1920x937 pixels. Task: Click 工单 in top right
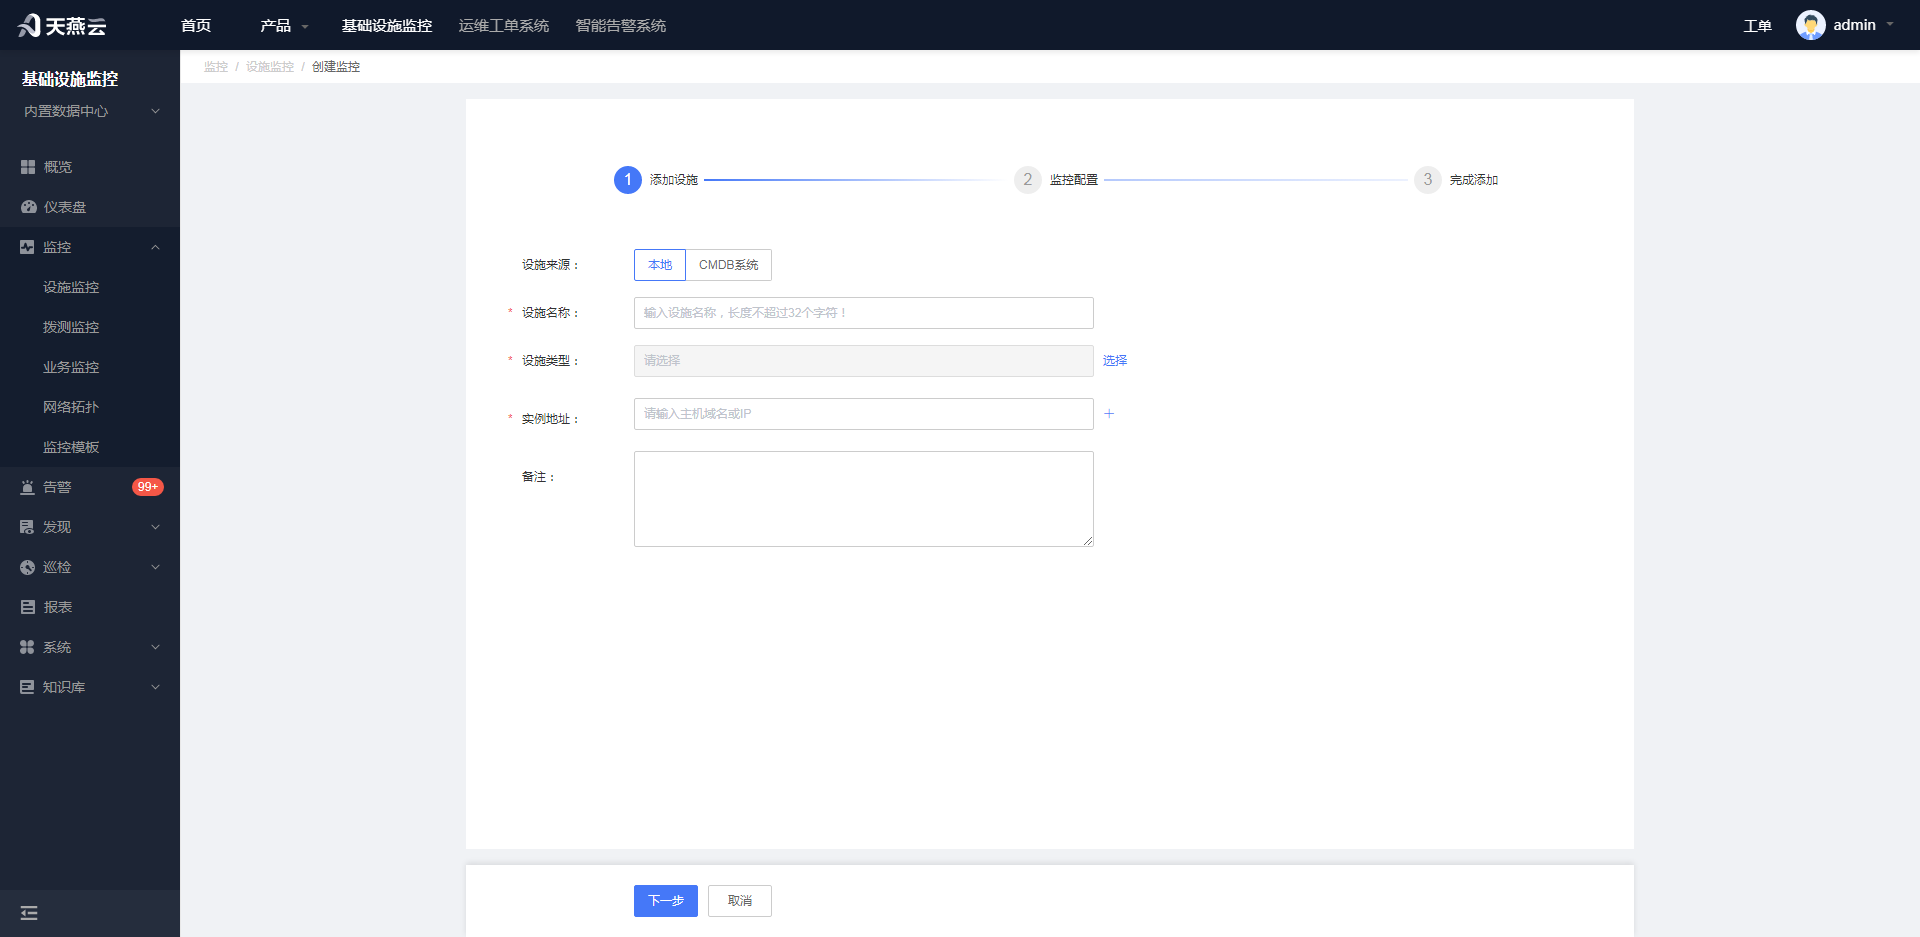[x=1757, y=26]
